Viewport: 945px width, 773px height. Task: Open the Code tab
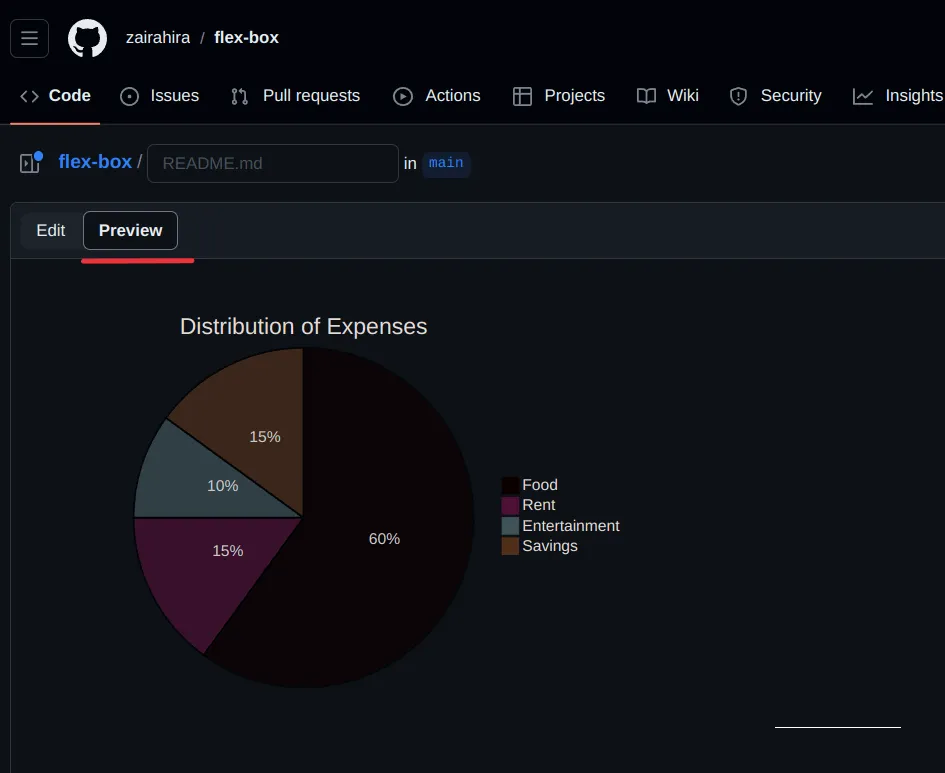pos(56,96)
